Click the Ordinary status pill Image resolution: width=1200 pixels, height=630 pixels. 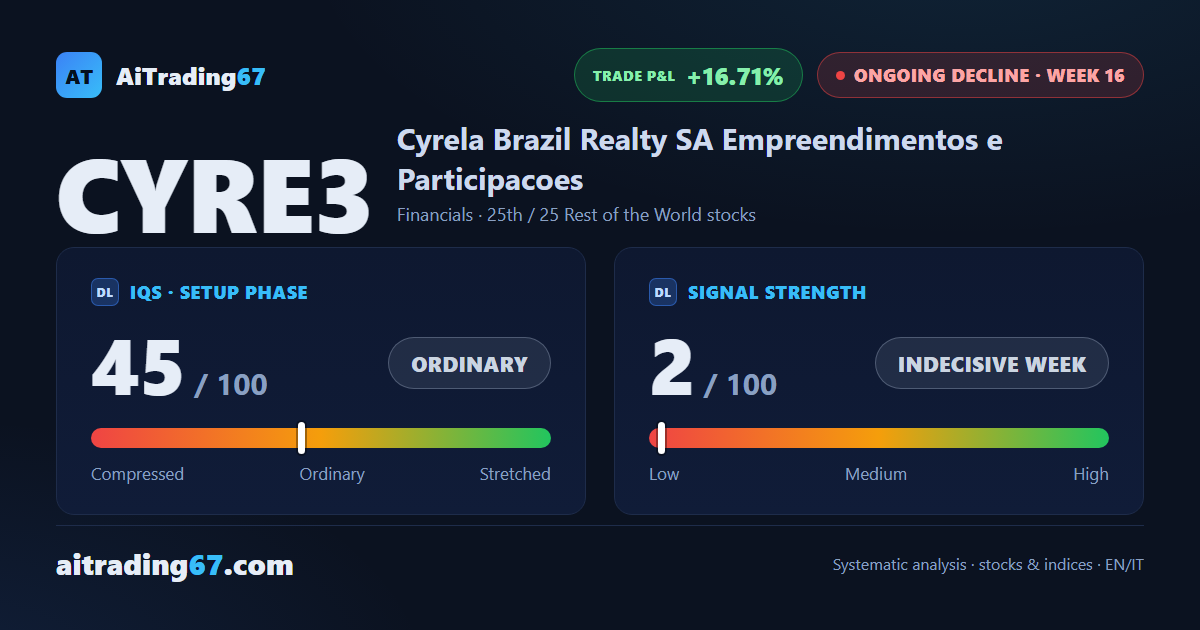click(469, 363)
